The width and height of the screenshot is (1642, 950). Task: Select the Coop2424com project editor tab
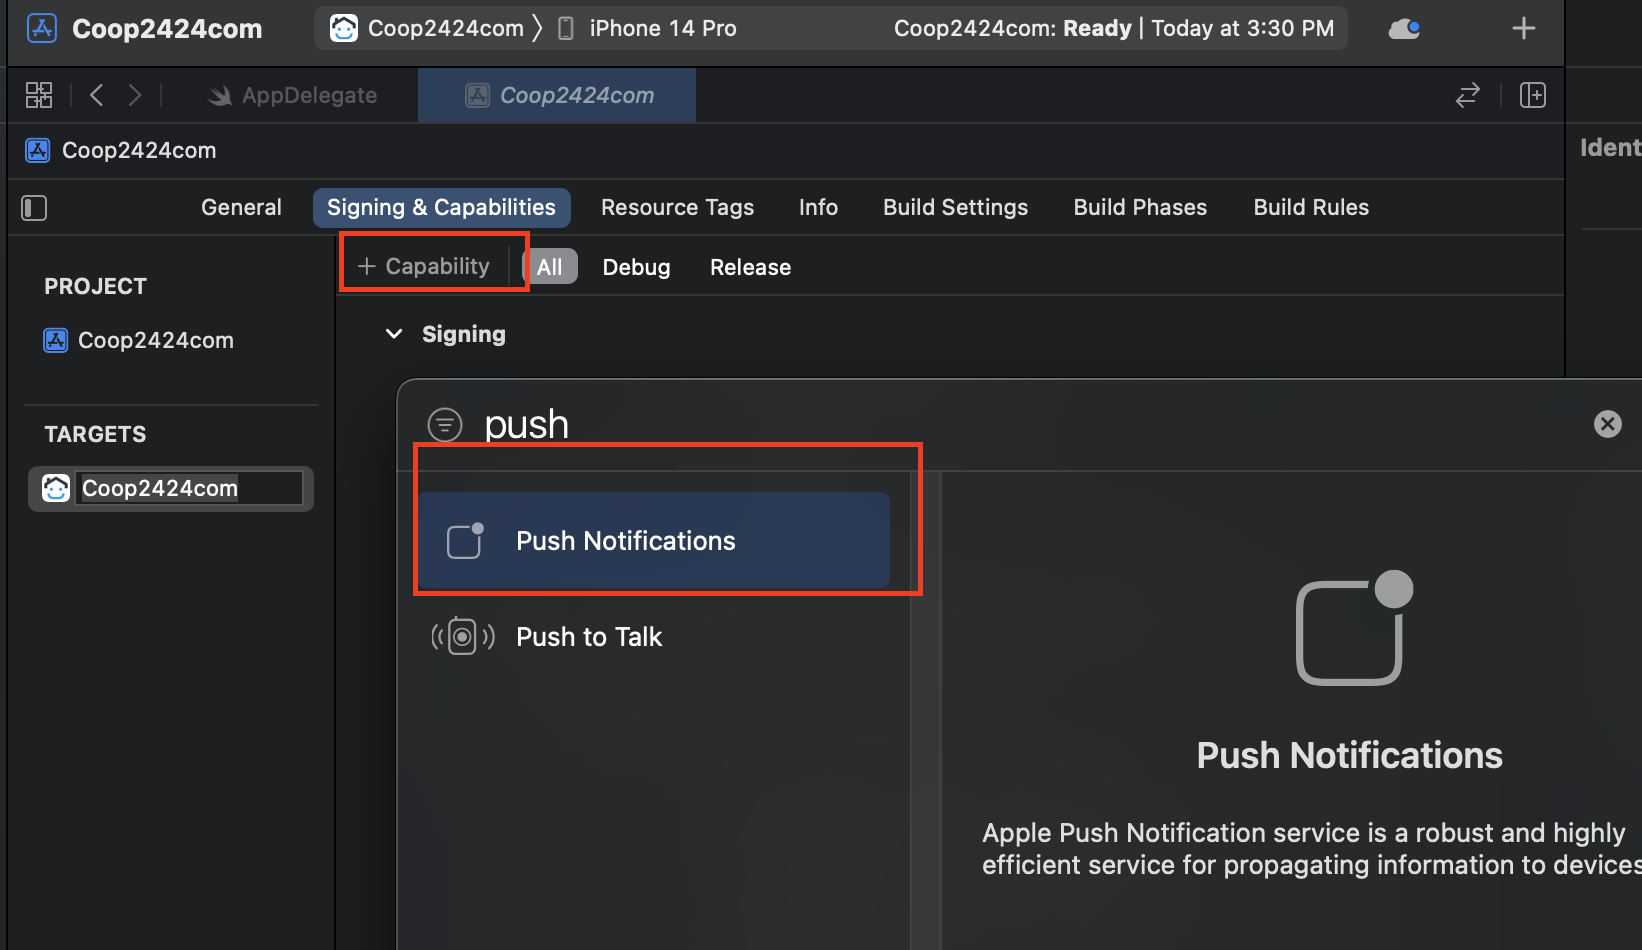pyautogui.click(x=558, y=95)
